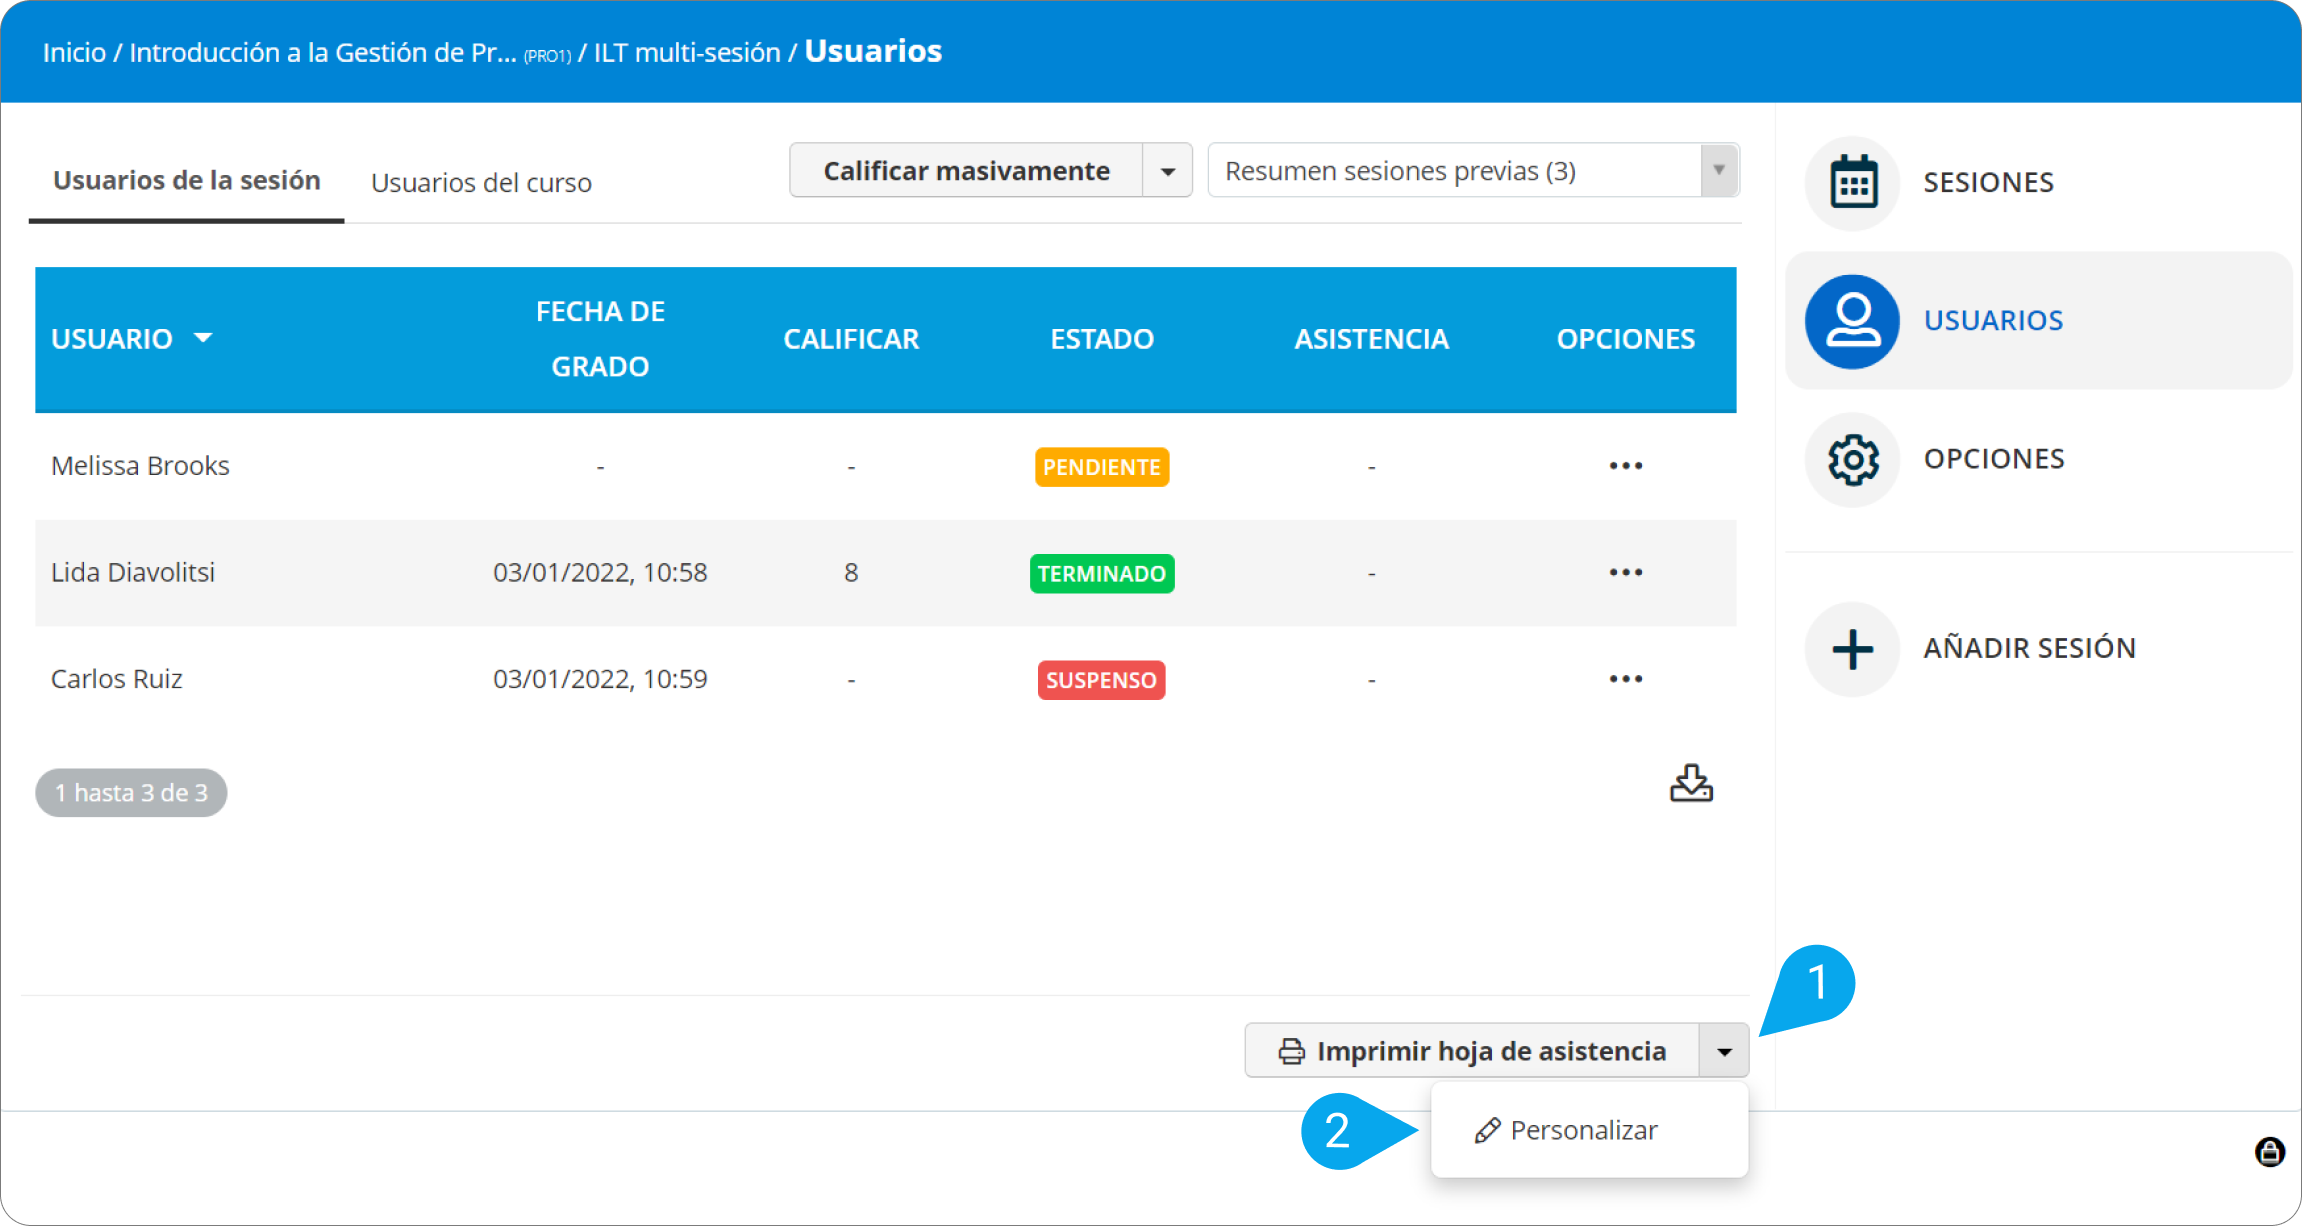
Task: Go to Inicio in the breadcrumb
Action: coord(74,52)
